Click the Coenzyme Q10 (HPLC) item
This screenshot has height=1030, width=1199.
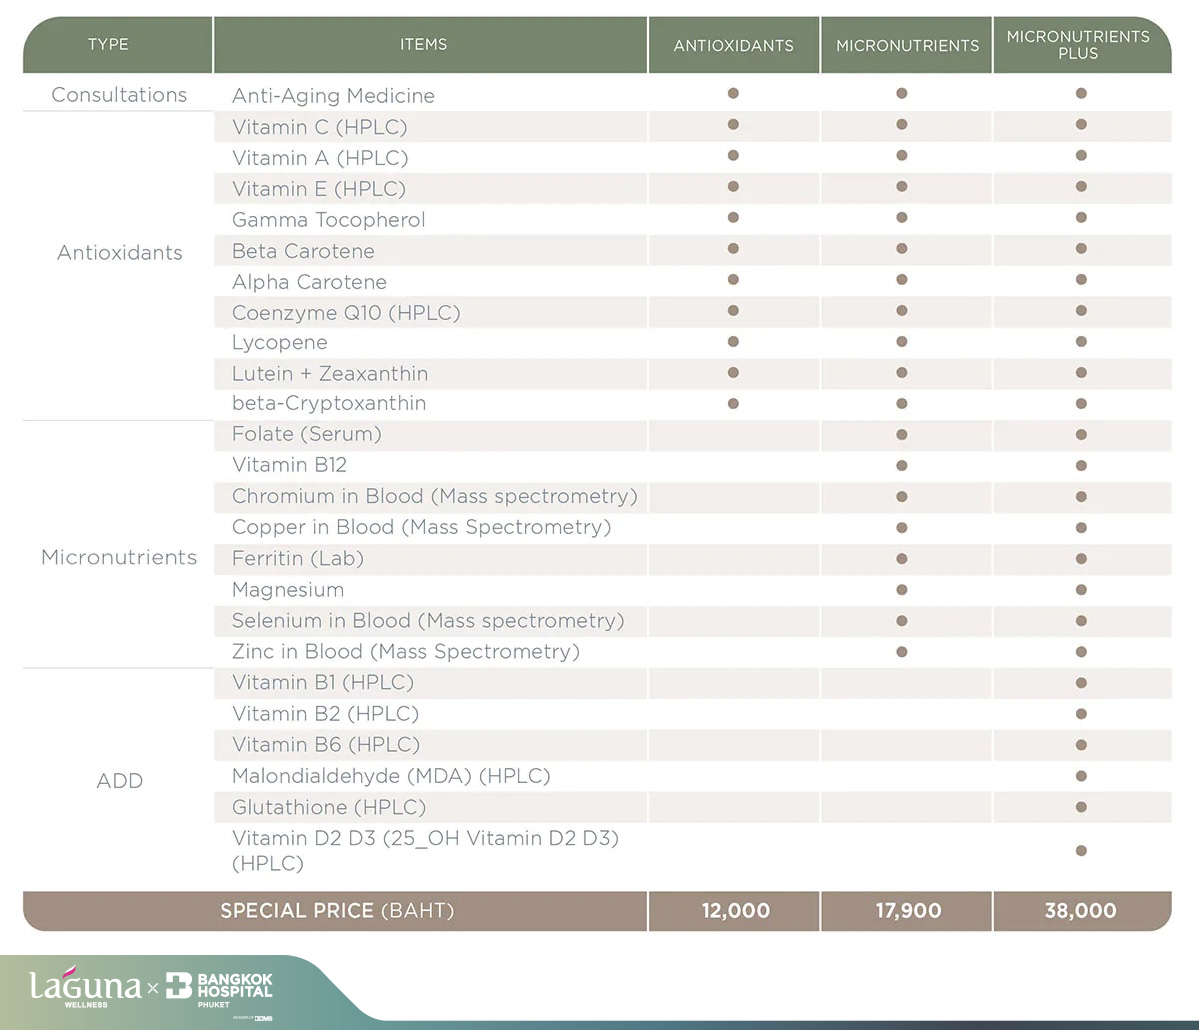[346, 313]
